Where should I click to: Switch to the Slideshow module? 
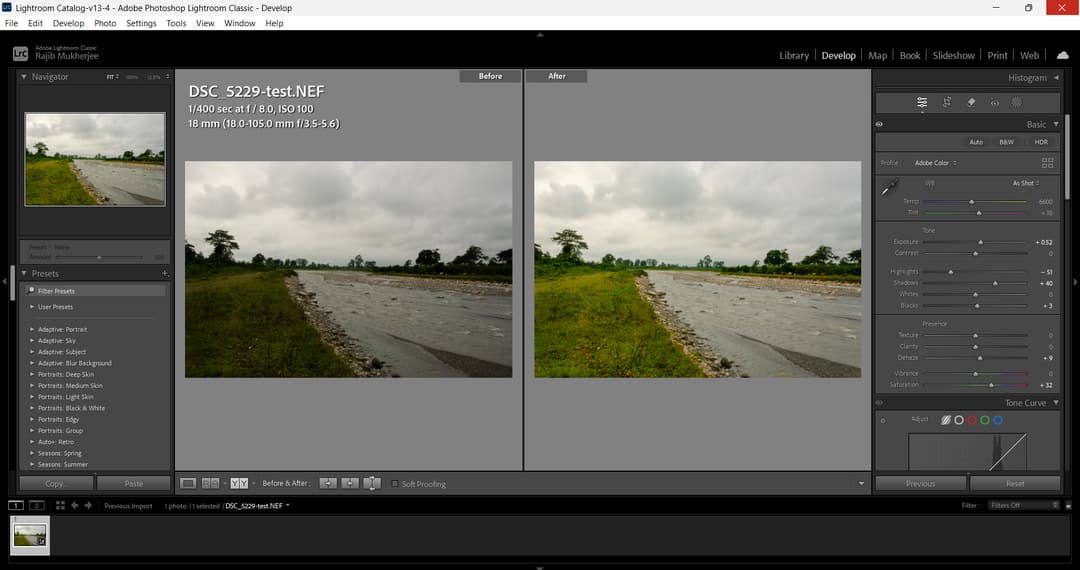(x=953, y=56)
